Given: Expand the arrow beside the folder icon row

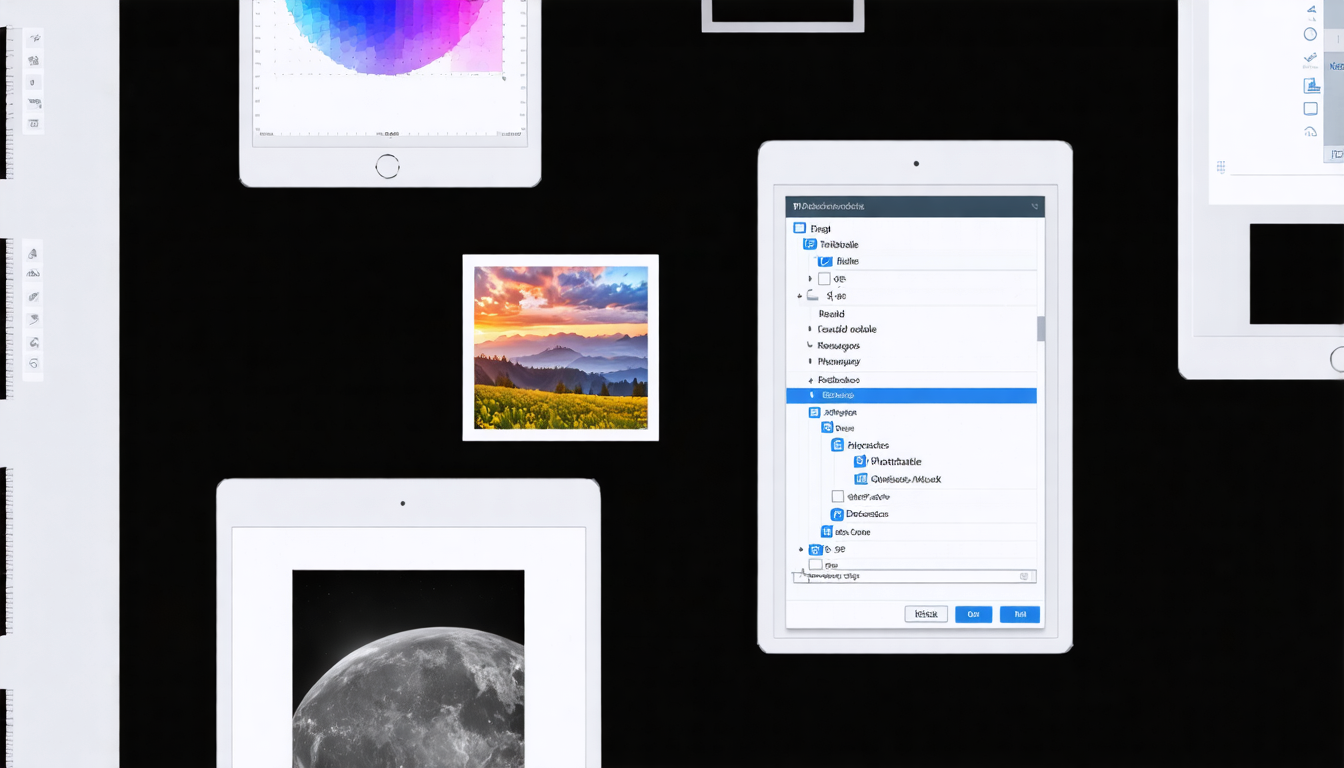Looking at the screenshot, I should coord(799,296).
